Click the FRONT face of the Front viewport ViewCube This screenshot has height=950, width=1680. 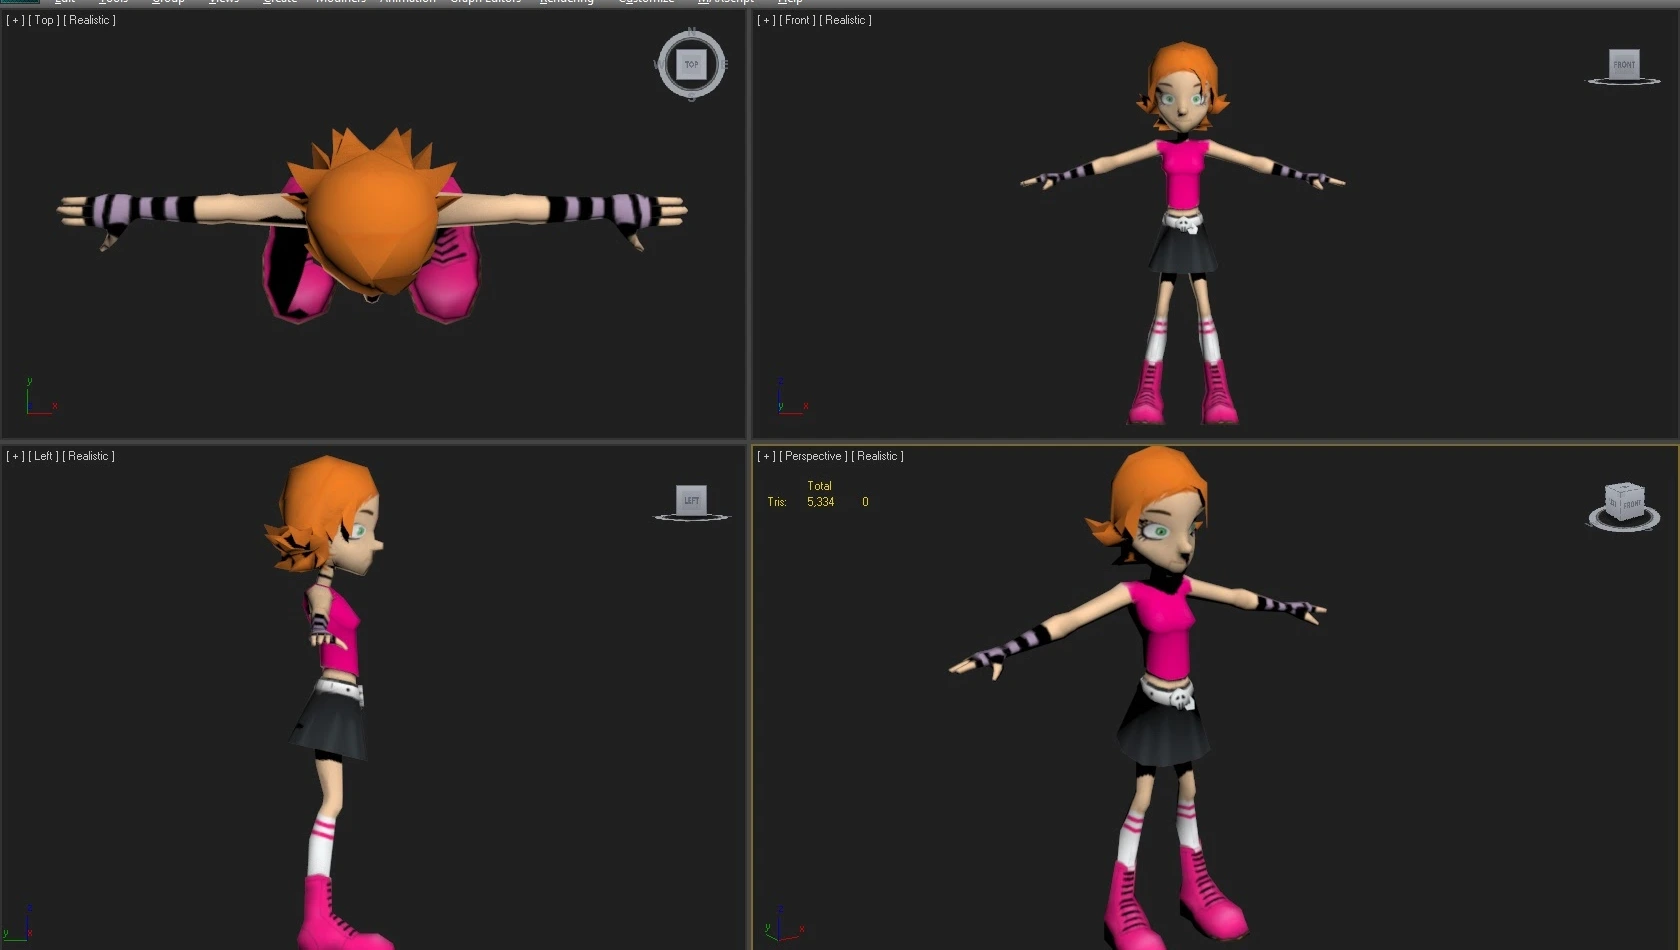(x=1624, y=64)
